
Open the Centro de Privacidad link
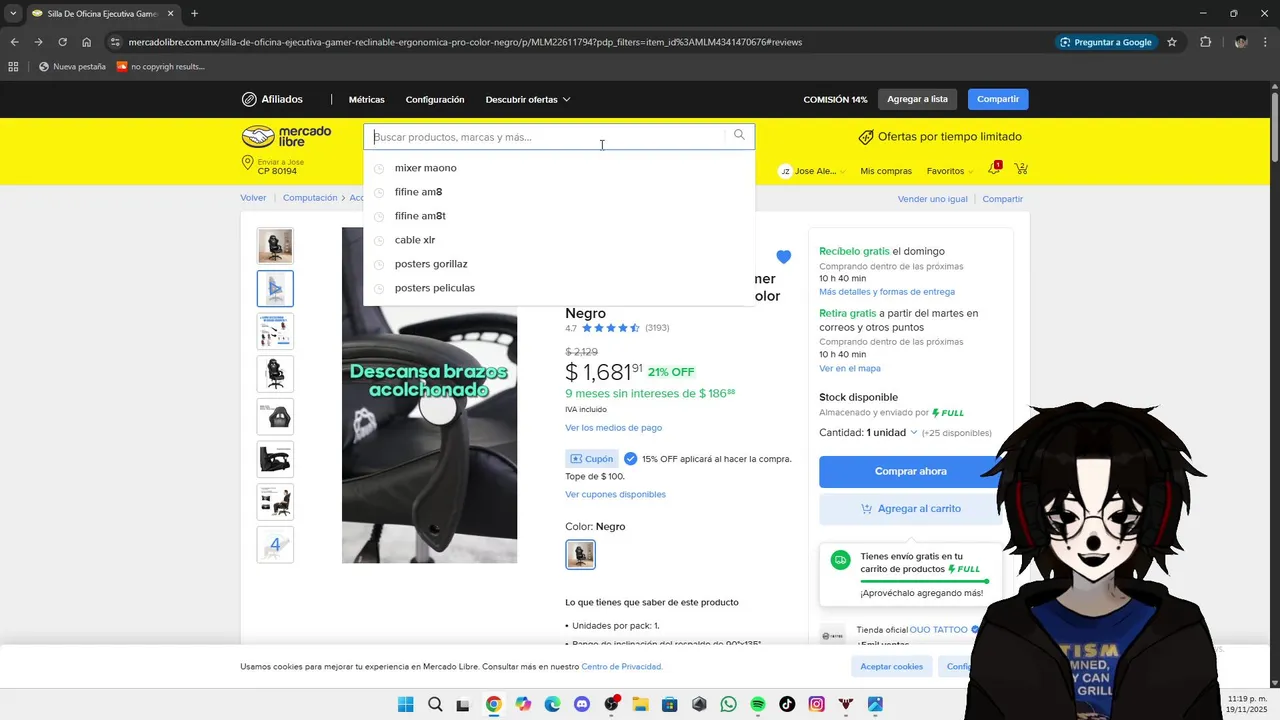pyautogui.click(x=621, y=666)
